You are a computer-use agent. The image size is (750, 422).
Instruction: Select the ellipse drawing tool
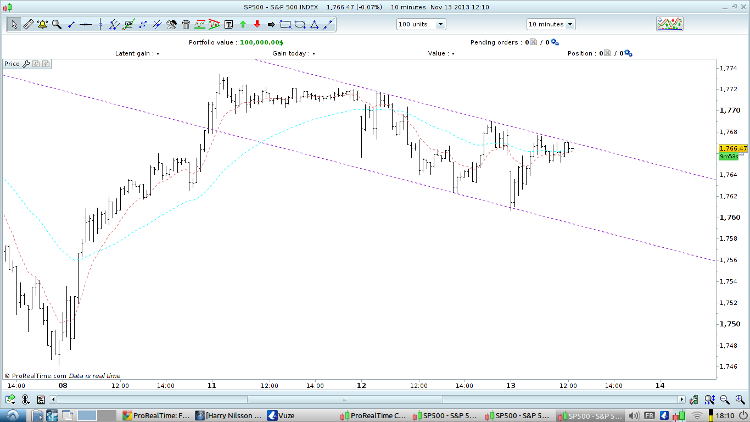[x=300, y=24]
